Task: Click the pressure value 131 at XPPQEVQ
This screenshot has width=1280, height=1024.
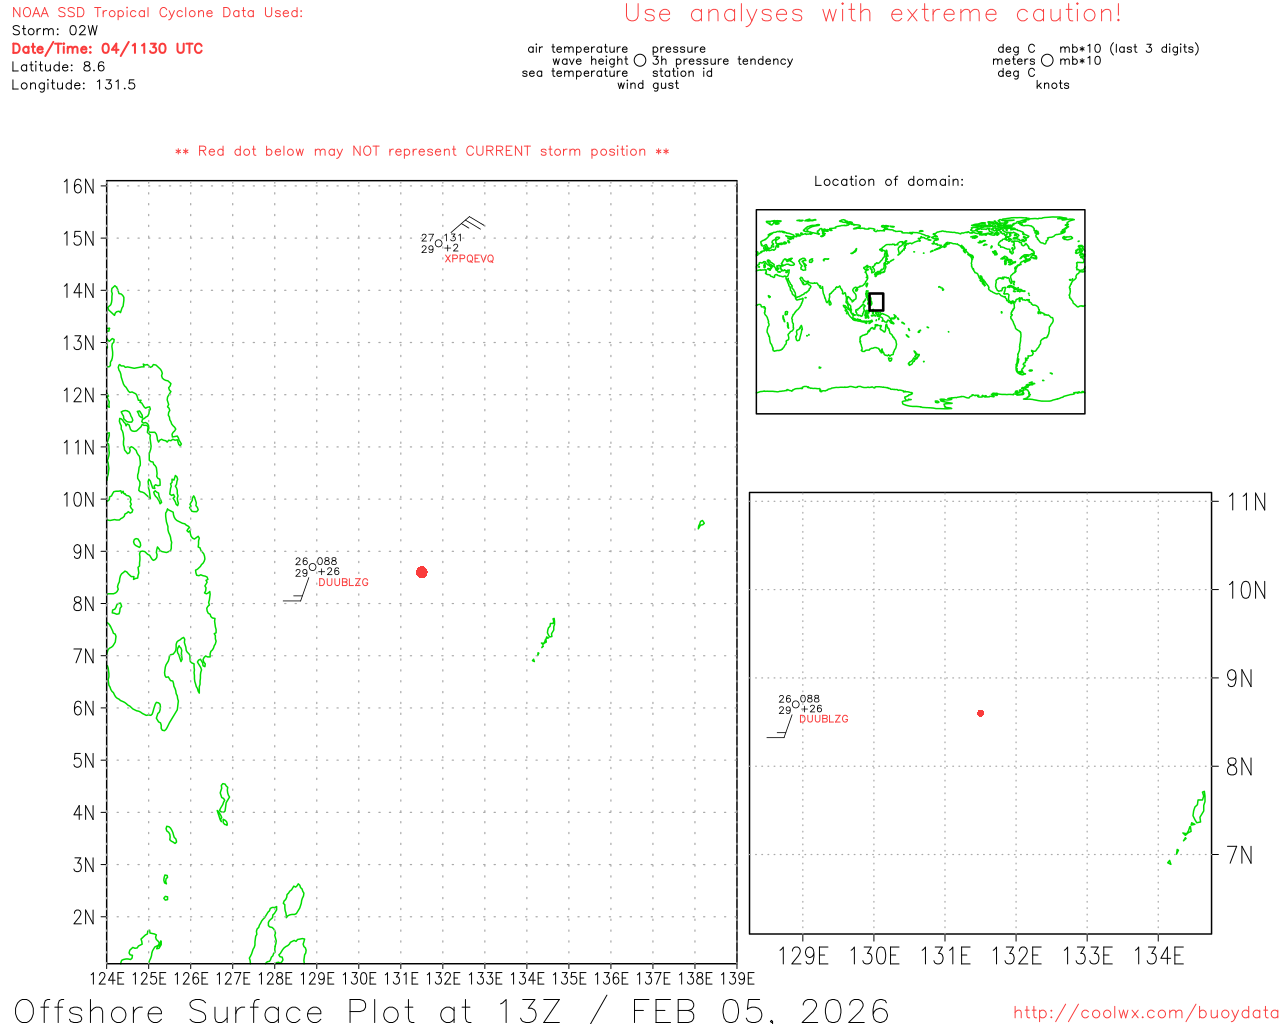Action: (453, 238)
